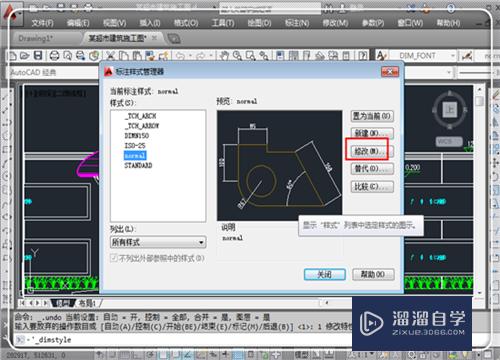Image resolution: width=500 pixels, height=360 pixels.
Task: Select normal in styles list
Action: click(135, 156)
